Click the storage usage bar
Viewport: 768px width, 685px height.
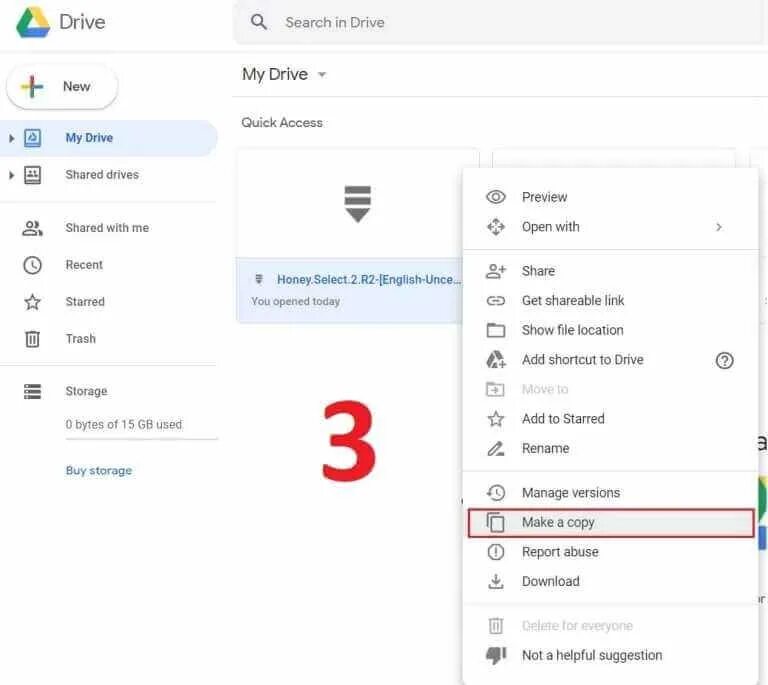click(x=142, y=439)
